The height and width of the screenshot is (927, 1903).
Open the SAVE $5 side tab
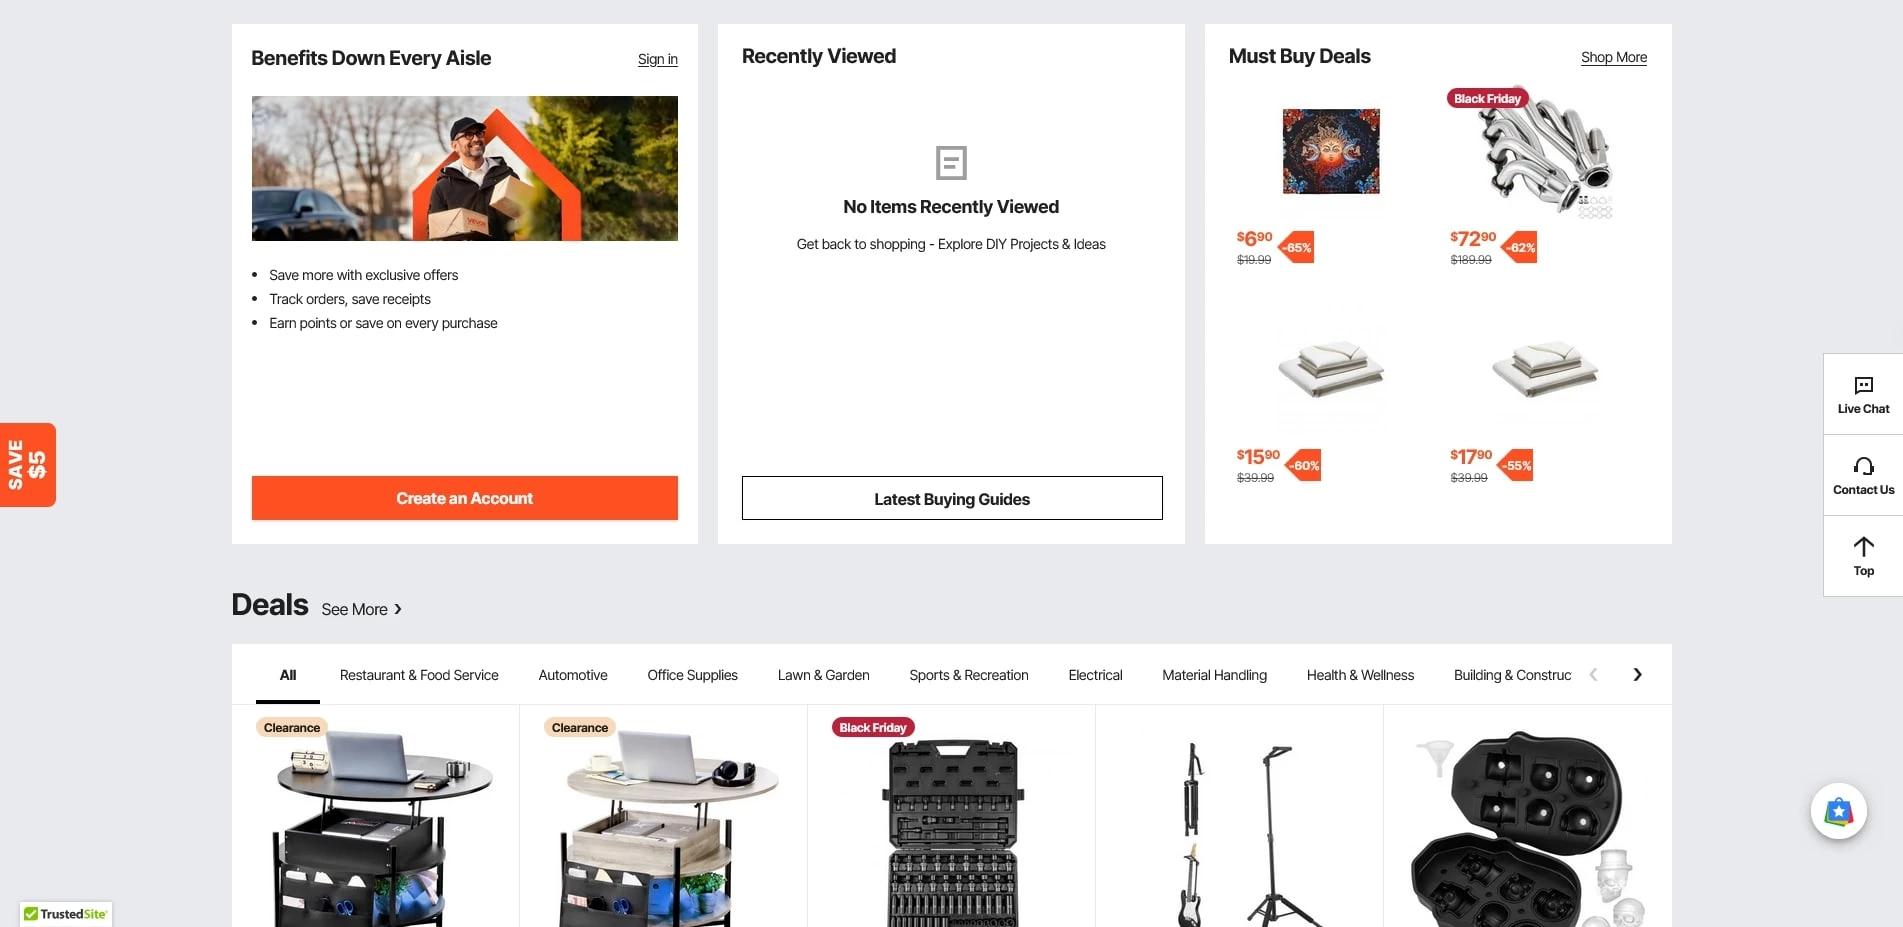coord(28,465)
